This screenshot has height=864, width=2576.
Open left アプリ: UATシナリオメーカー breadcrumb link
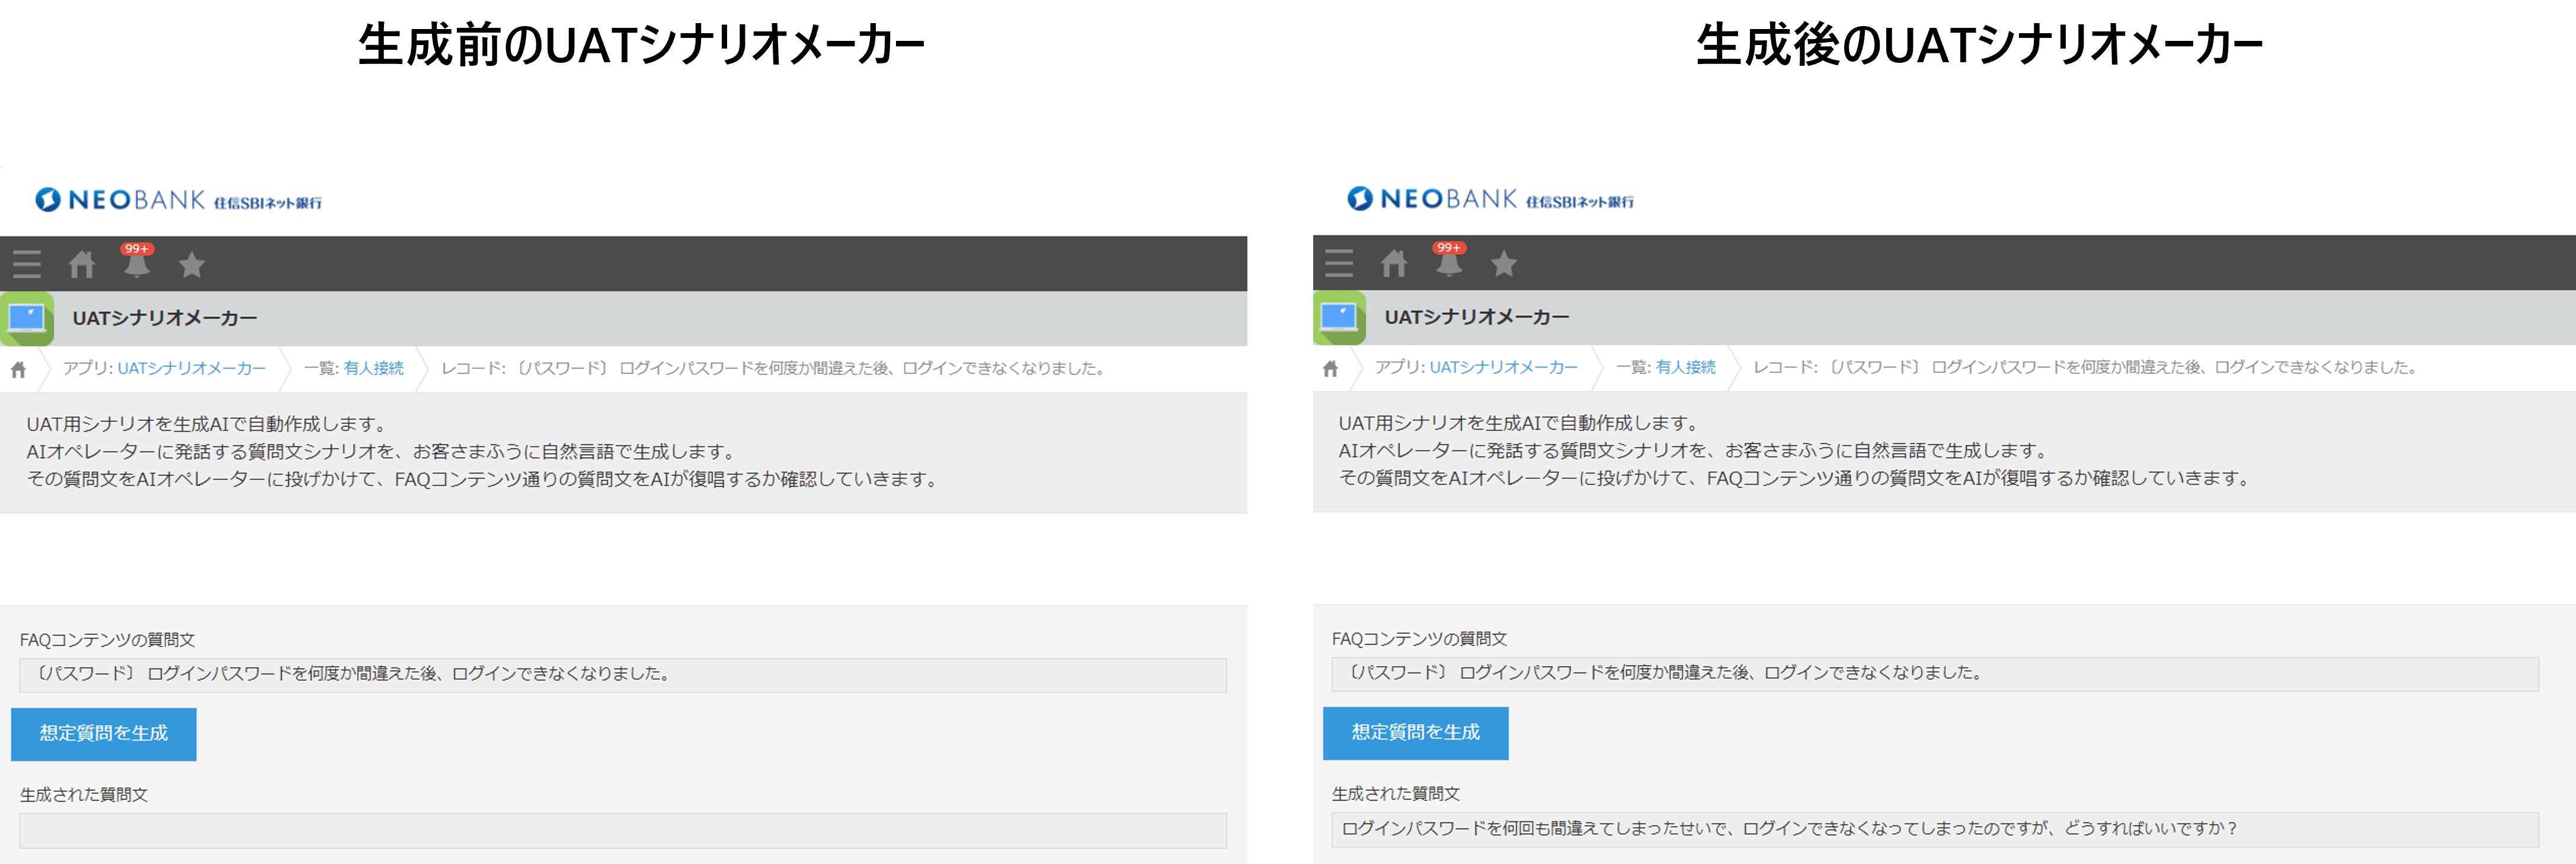pos(191,368)
